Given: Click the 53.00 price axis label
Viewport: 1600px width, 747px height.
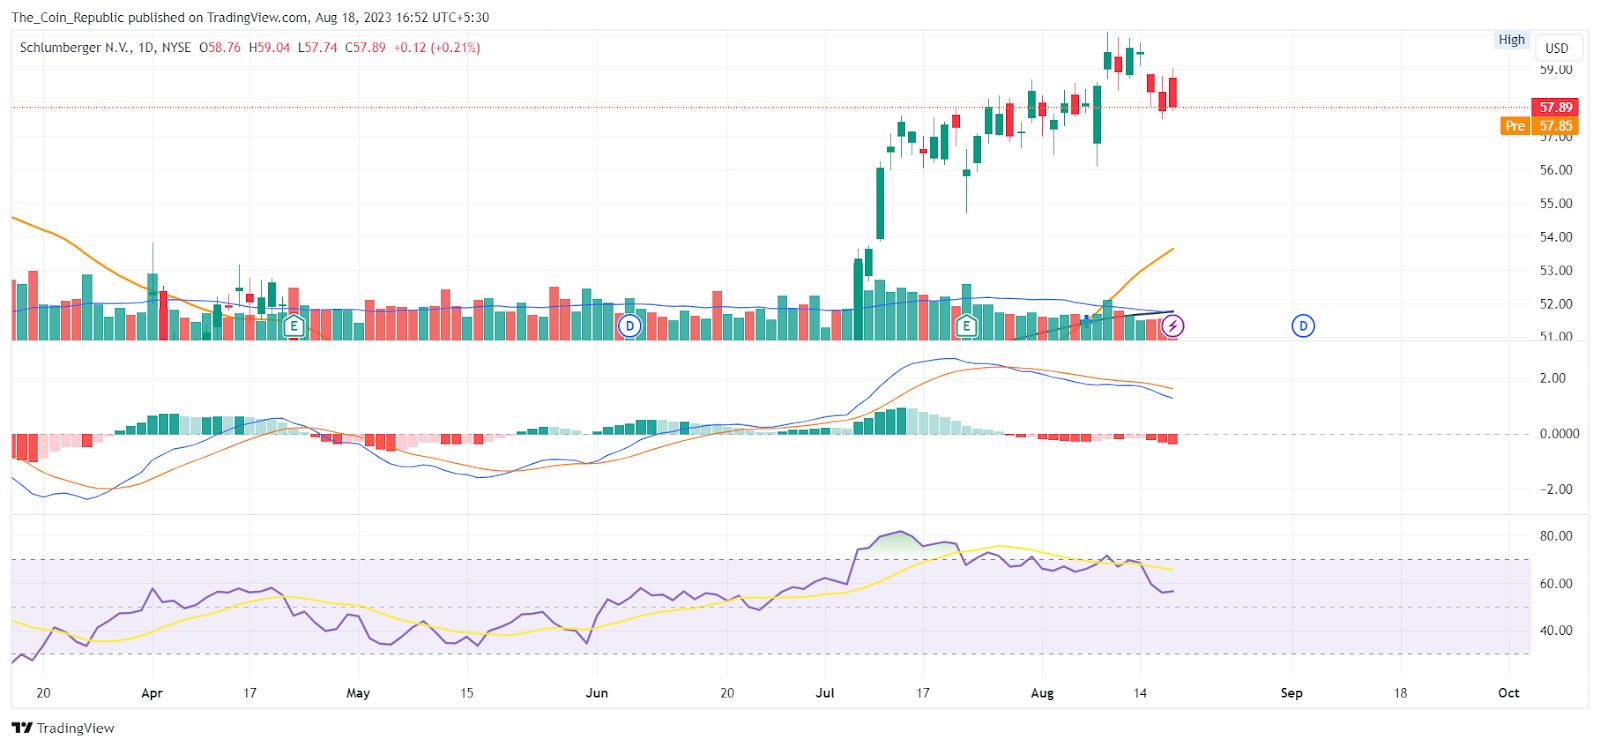Looking at the screenshot, I should pos(1556,270).
